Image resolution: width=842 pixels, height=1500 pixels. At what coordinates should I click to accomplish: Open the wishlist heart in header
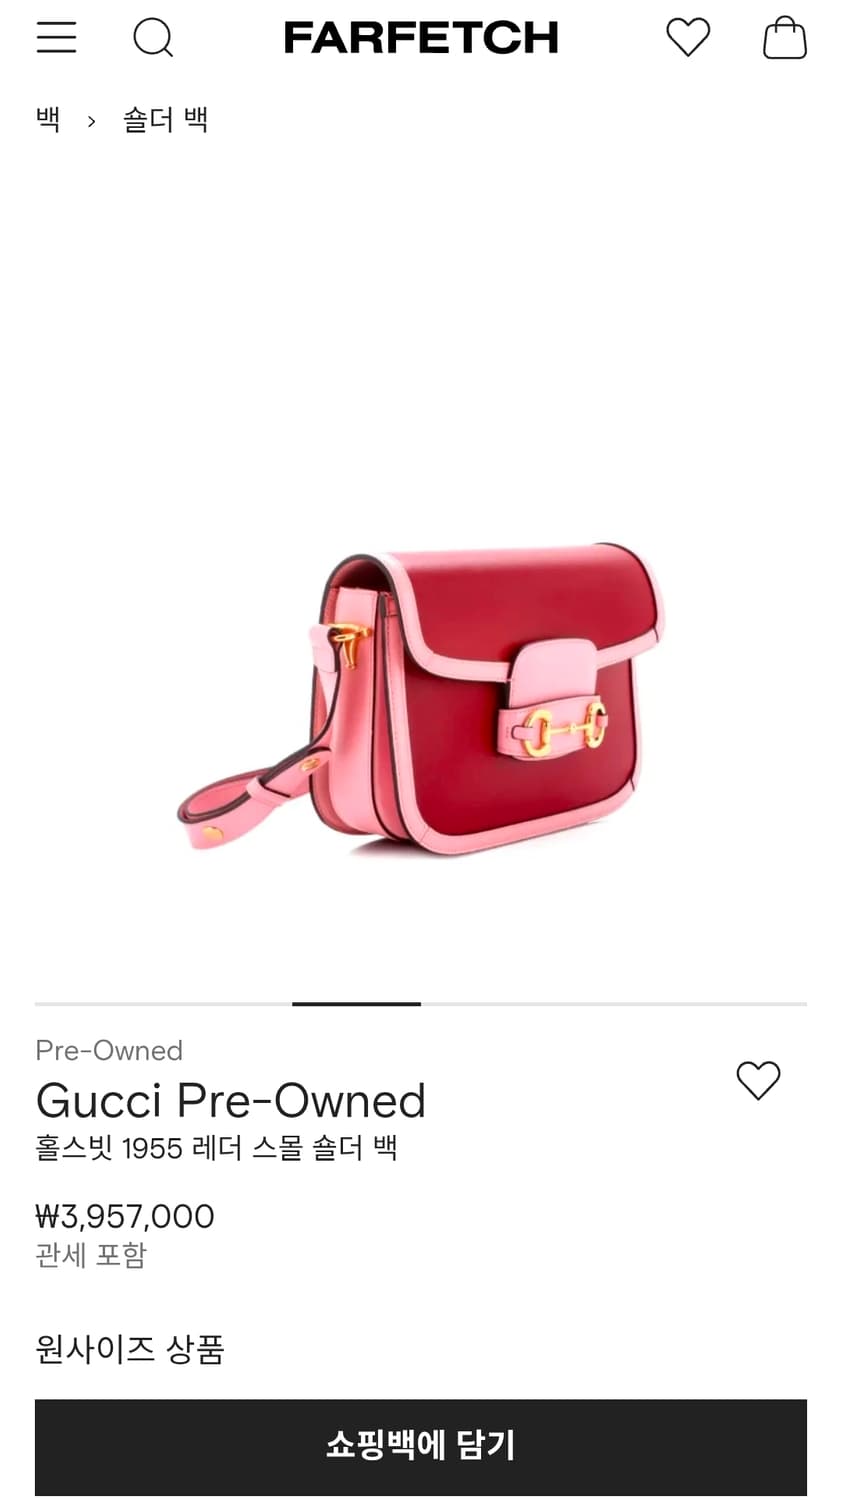pos(688,38)
